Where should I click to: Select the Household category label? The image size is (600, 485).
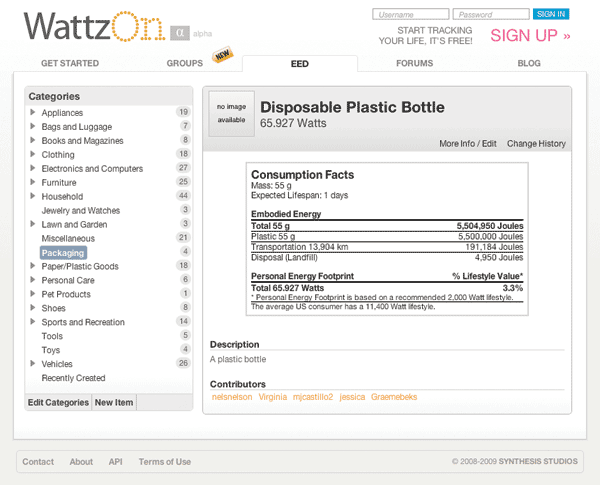click(x=62, y=196)
